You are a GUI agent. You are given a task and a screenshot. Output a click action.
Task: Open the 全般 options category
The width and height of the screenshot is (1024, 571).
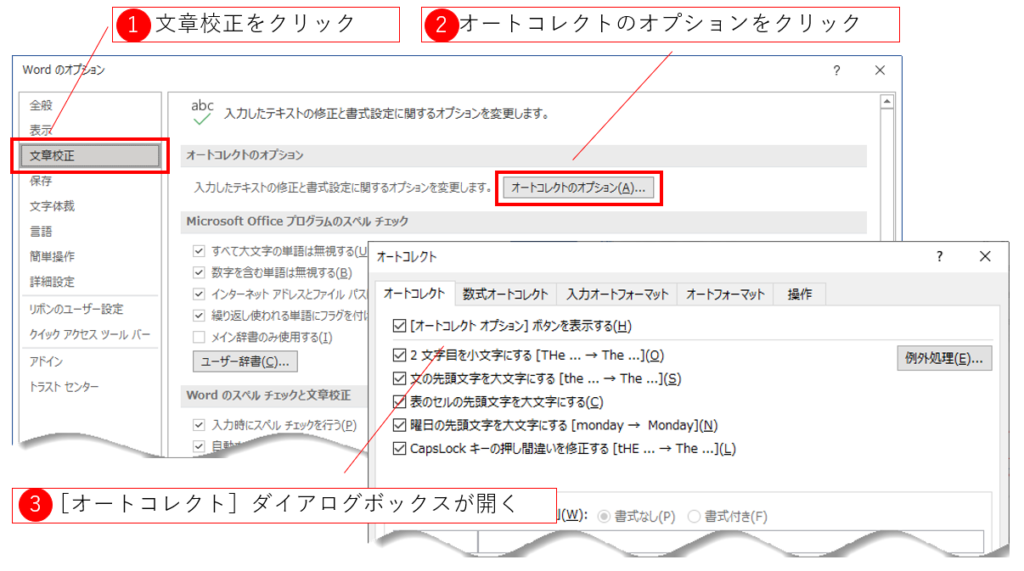[x=41, y=105]
